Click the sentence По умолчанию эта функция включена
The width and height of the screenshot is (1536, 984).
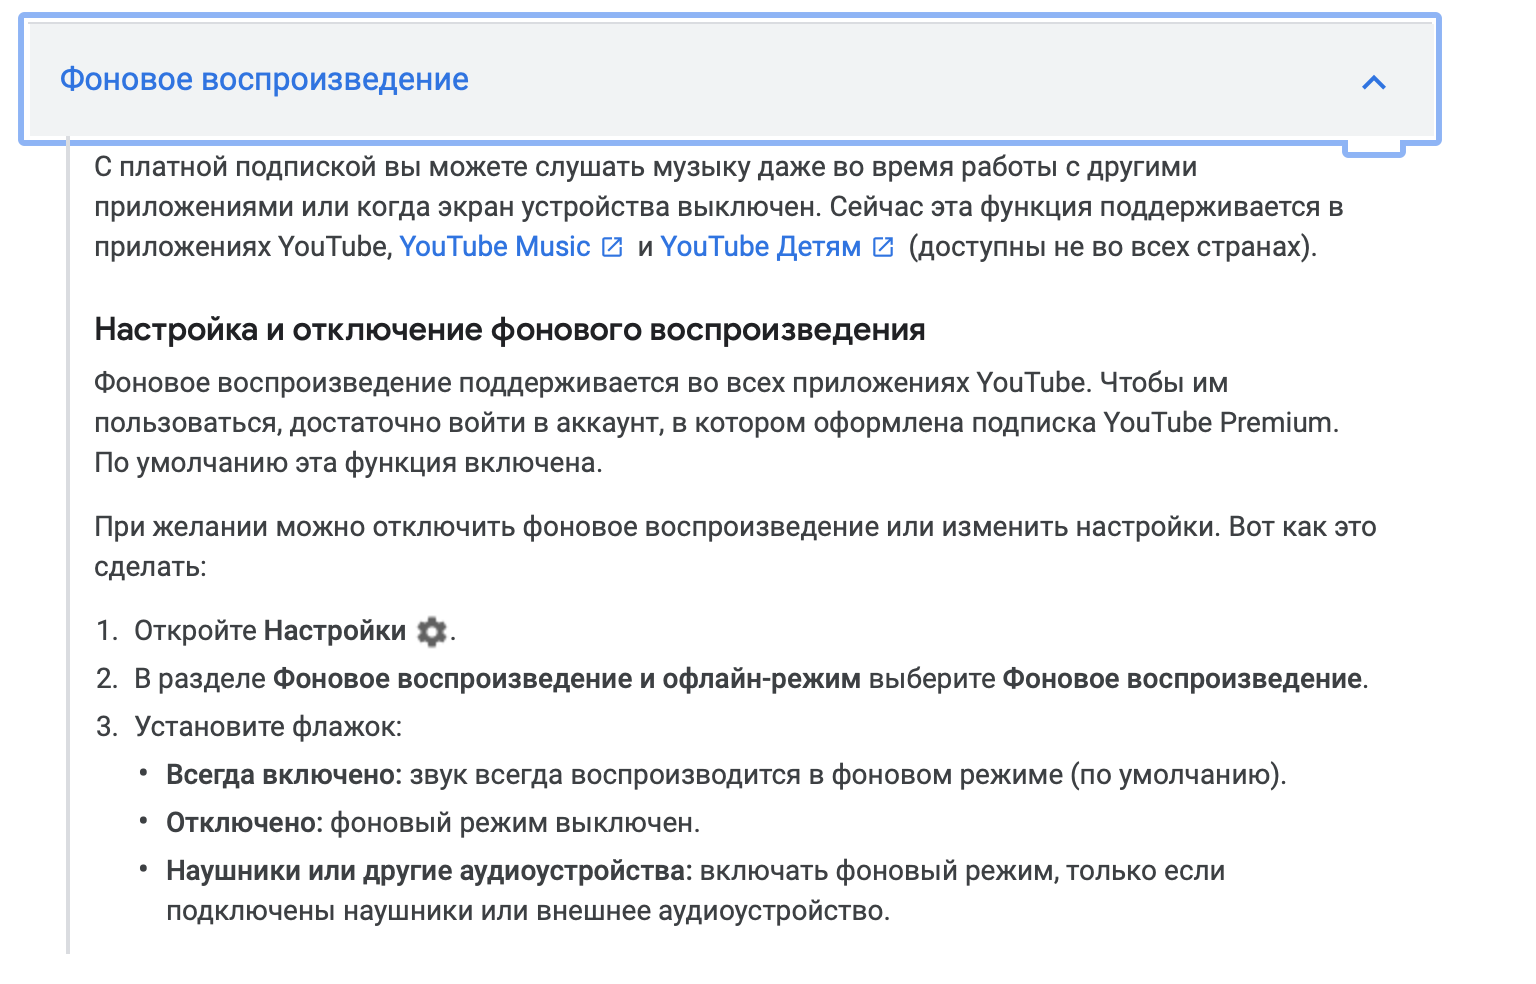coord(348,463)
